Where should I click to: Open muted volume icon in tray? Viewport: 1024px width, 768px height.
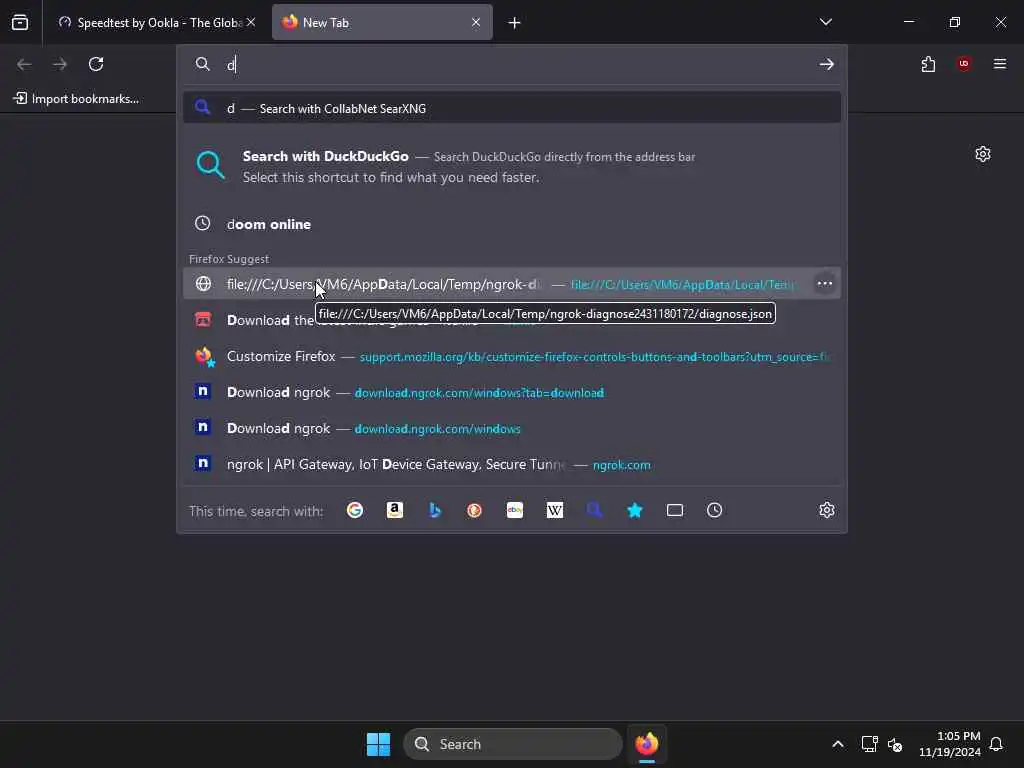click(x=895, y=744)
